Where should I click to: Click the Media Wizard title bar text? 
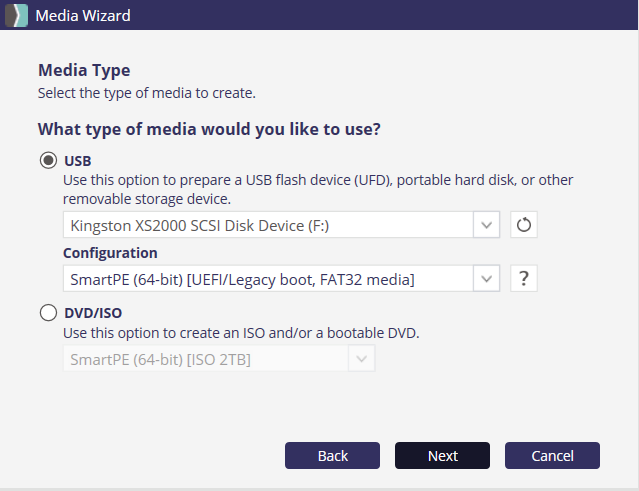point(83,15)
